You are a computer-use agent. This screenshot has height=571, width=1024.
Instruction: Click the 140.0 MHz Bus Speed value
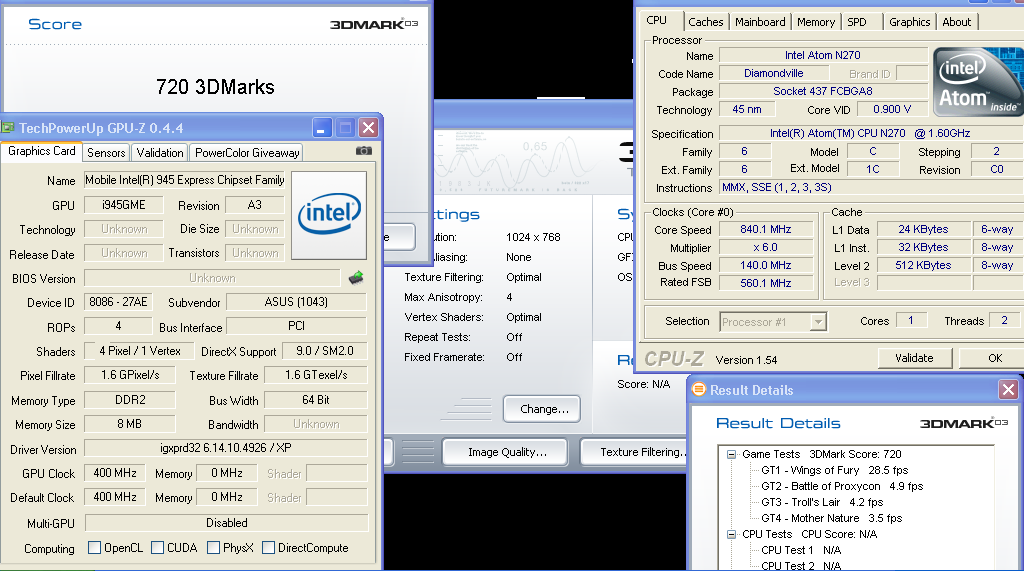click(765, 265)
